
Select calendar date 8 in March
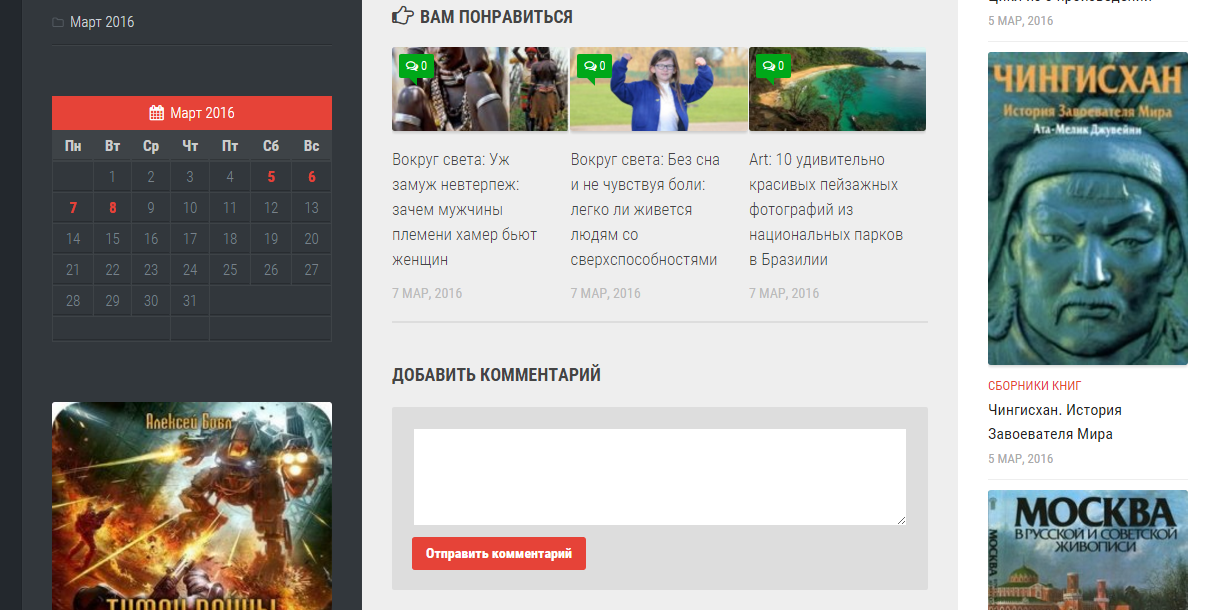[x=112, y=208]
